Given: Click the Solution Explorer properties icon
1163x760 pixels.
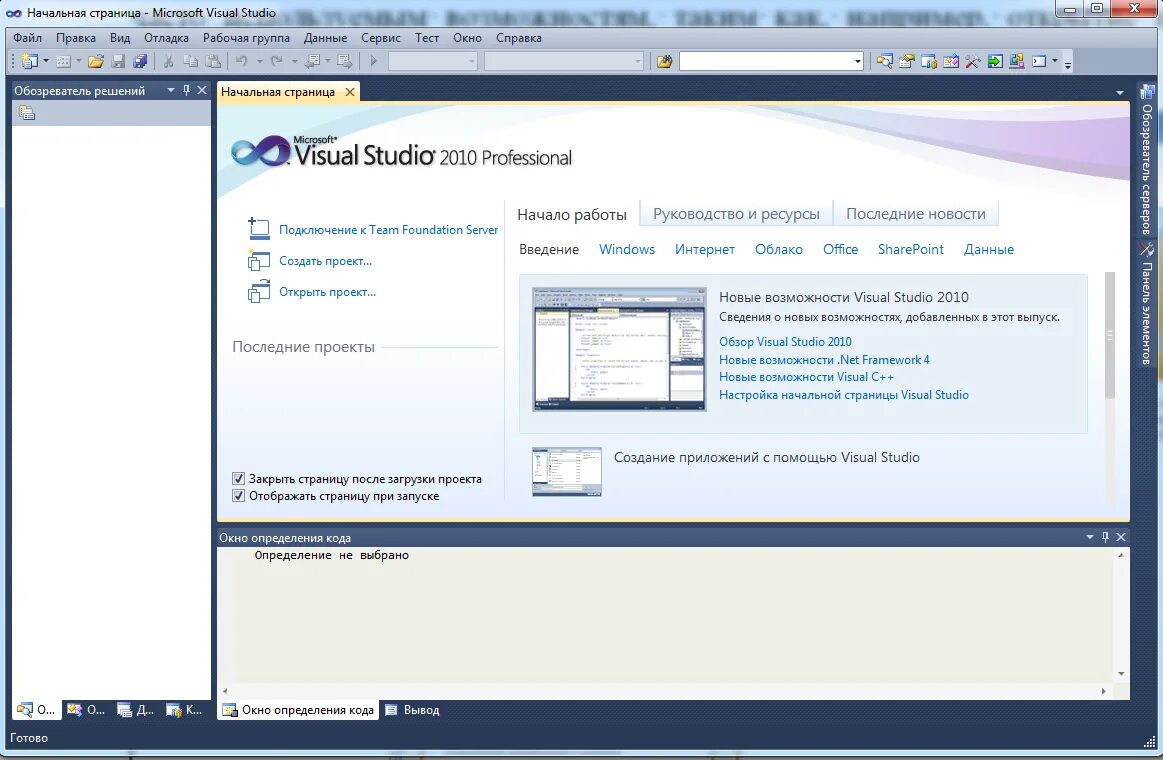Looking at the screenshot, I should 27,113.
